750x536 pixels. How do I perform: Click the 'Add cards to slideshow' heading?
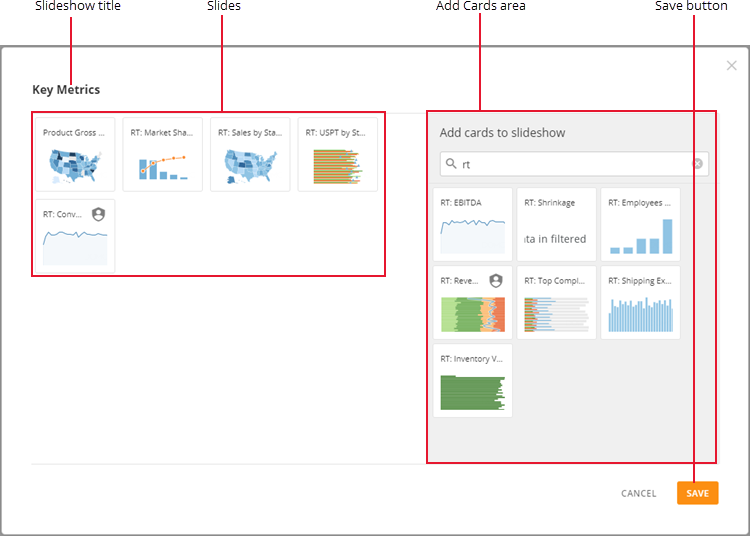[x=502, y=133]
